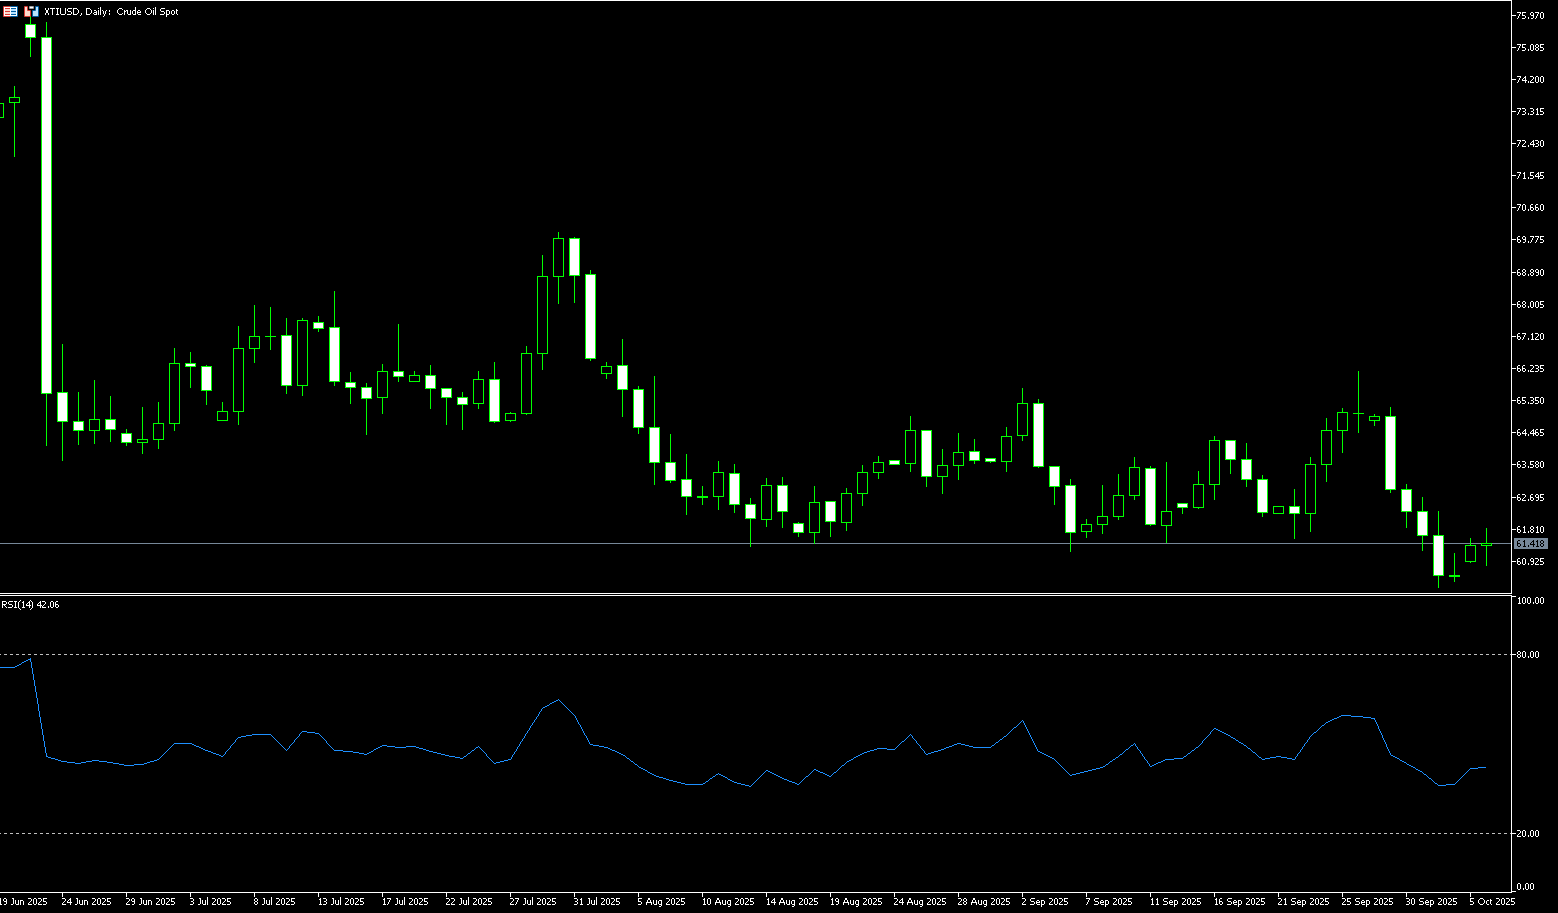Screen dimensions: 1558x913
Task: Select the 31 Jul 2025 date label
Action: 596,901
